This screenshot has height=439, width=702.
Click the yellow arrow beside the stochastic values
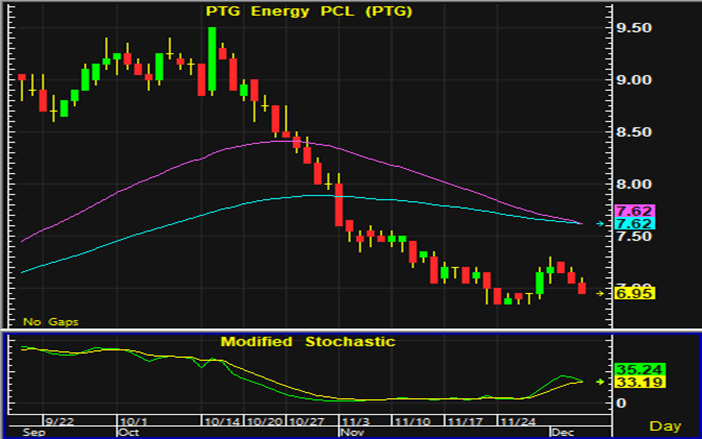600,381
